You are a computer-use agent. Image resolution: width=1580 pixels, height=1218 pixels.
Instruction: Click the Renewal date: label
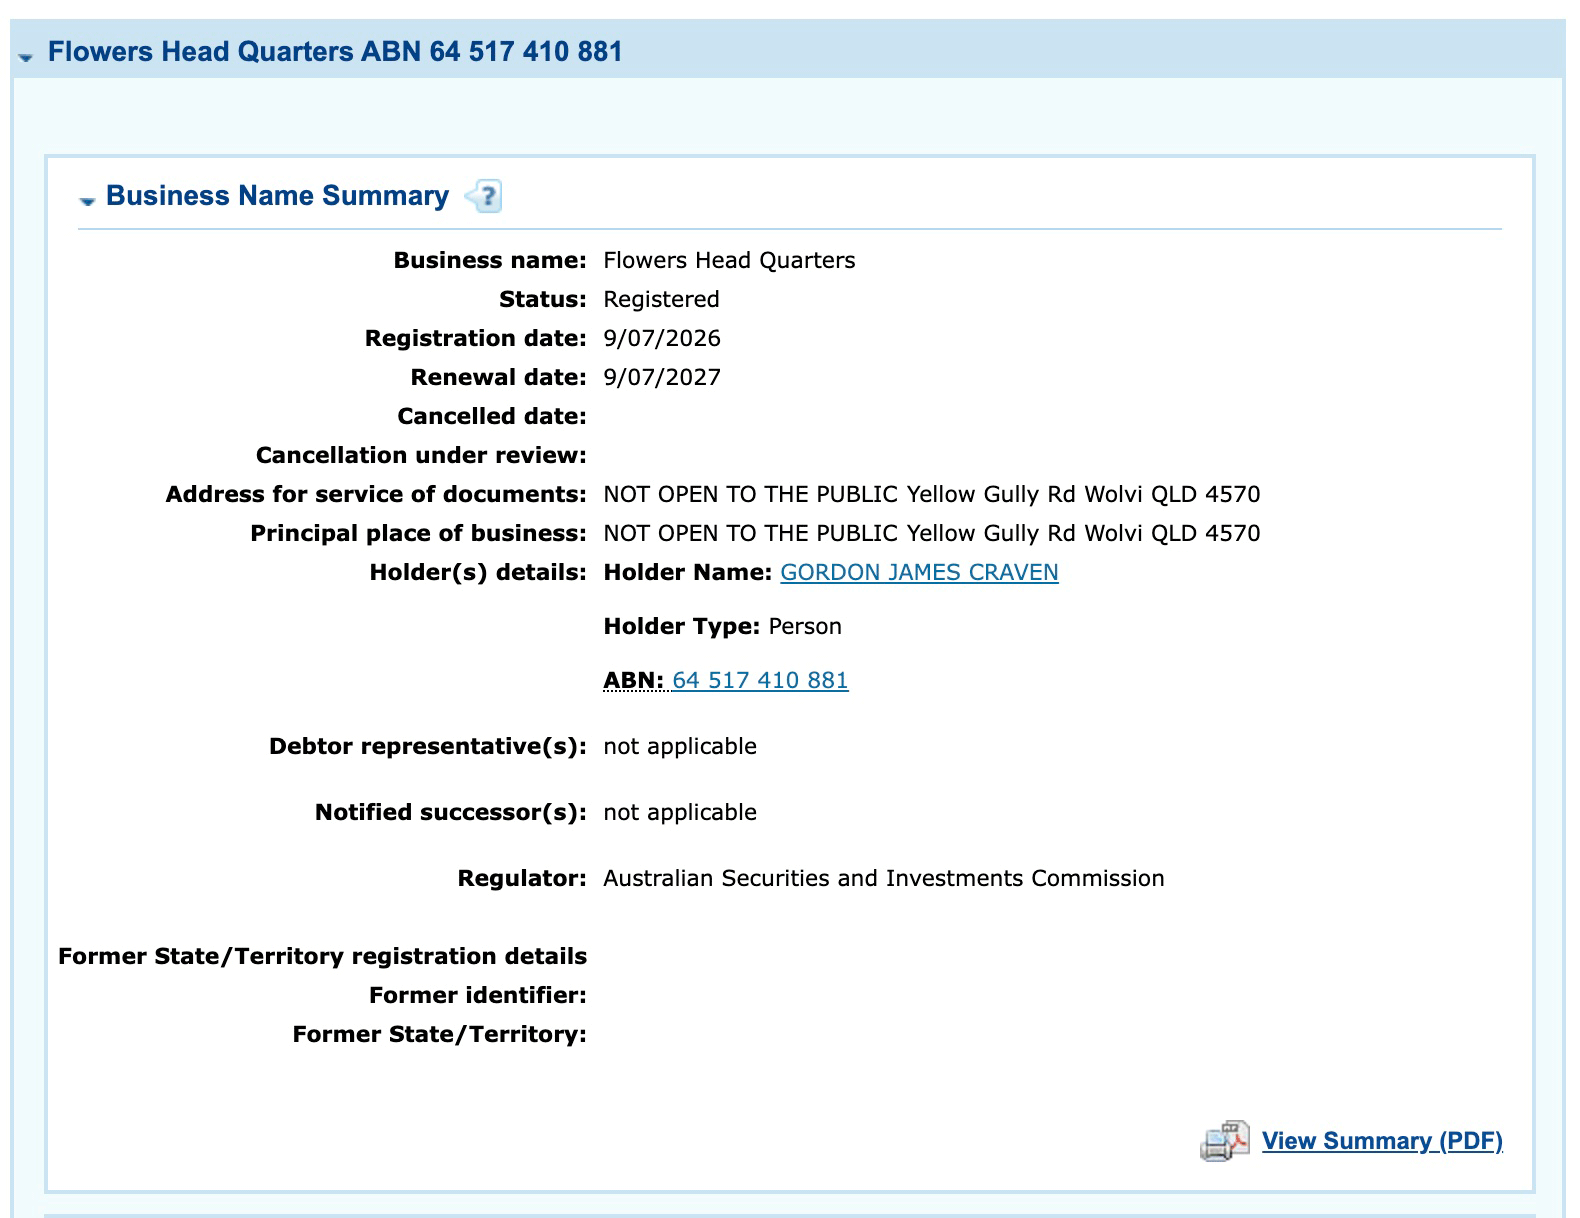click(499, 377)
